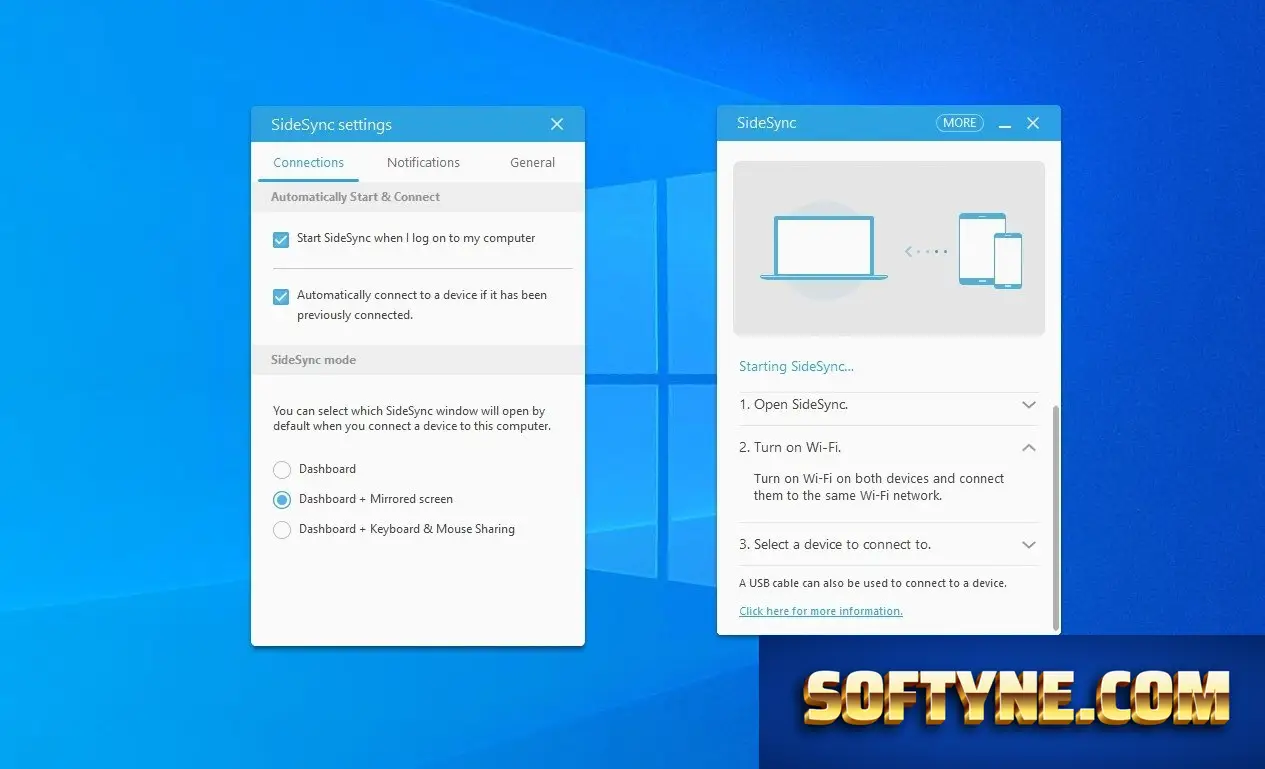The height and width of the screenshot is (769, 1265).
Task: Disable automatically connect to a device
Action: point(281,296)
